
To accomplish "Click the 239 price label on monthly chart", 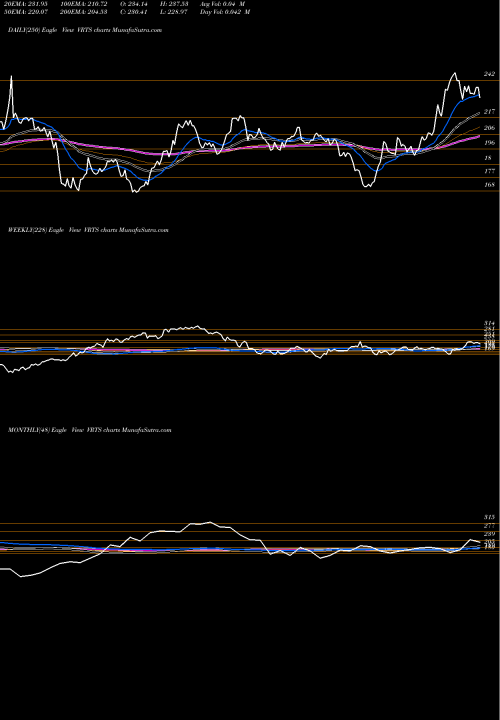I will click(489, 534).
